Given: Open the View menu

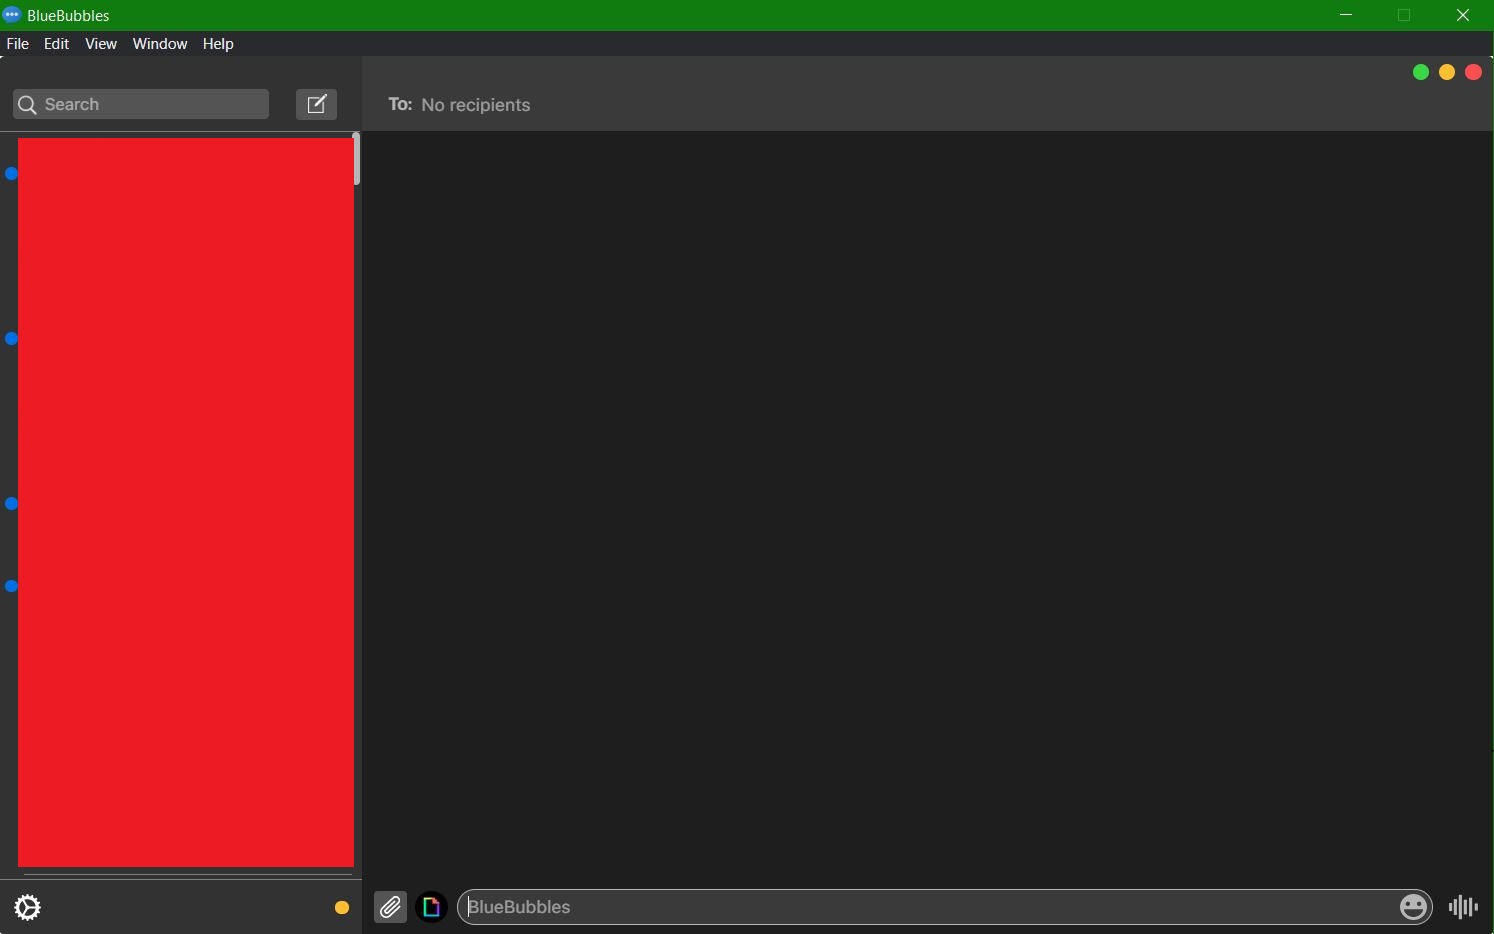Looking at the screenshot, I should (100, 44).
